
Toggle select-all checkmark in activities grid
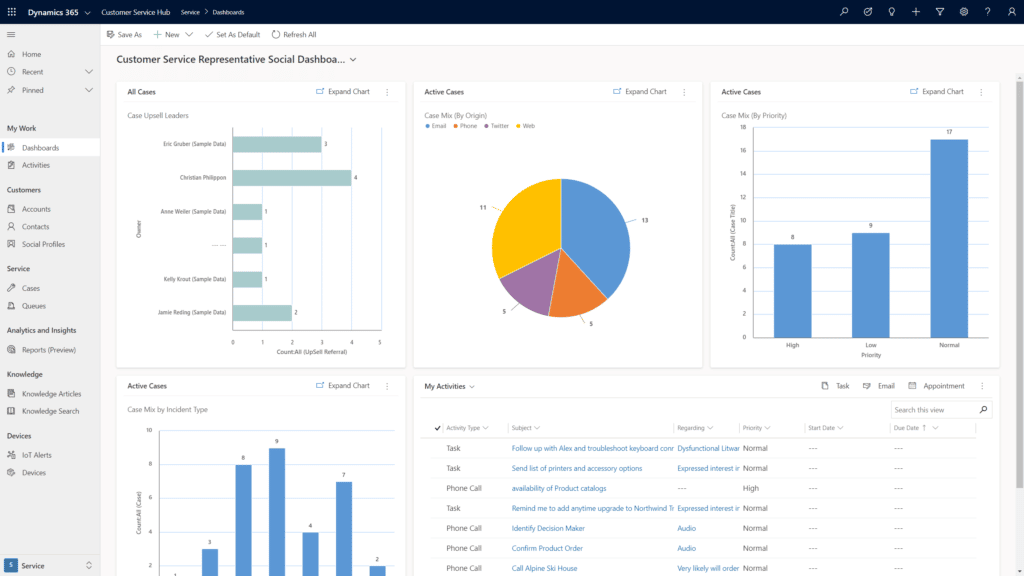438,428
